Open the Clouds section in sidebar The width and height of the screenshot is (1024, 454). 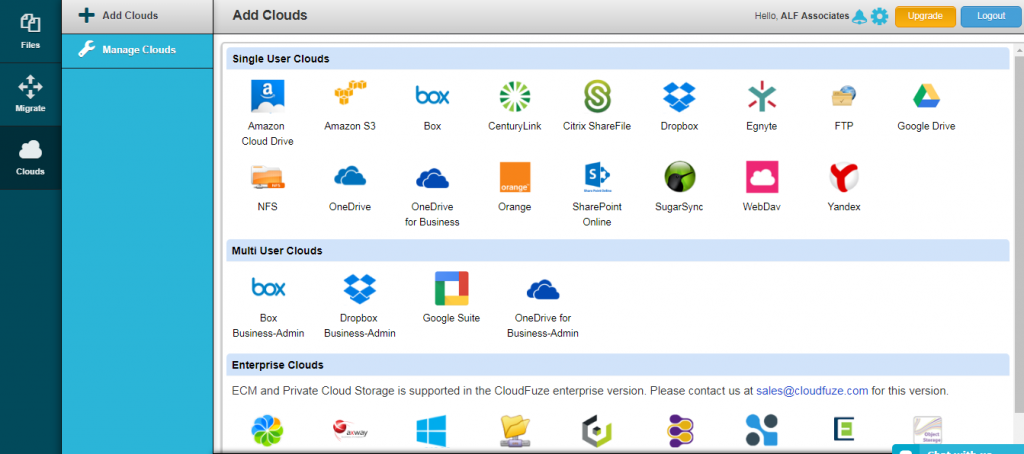[x=30, y=158]
